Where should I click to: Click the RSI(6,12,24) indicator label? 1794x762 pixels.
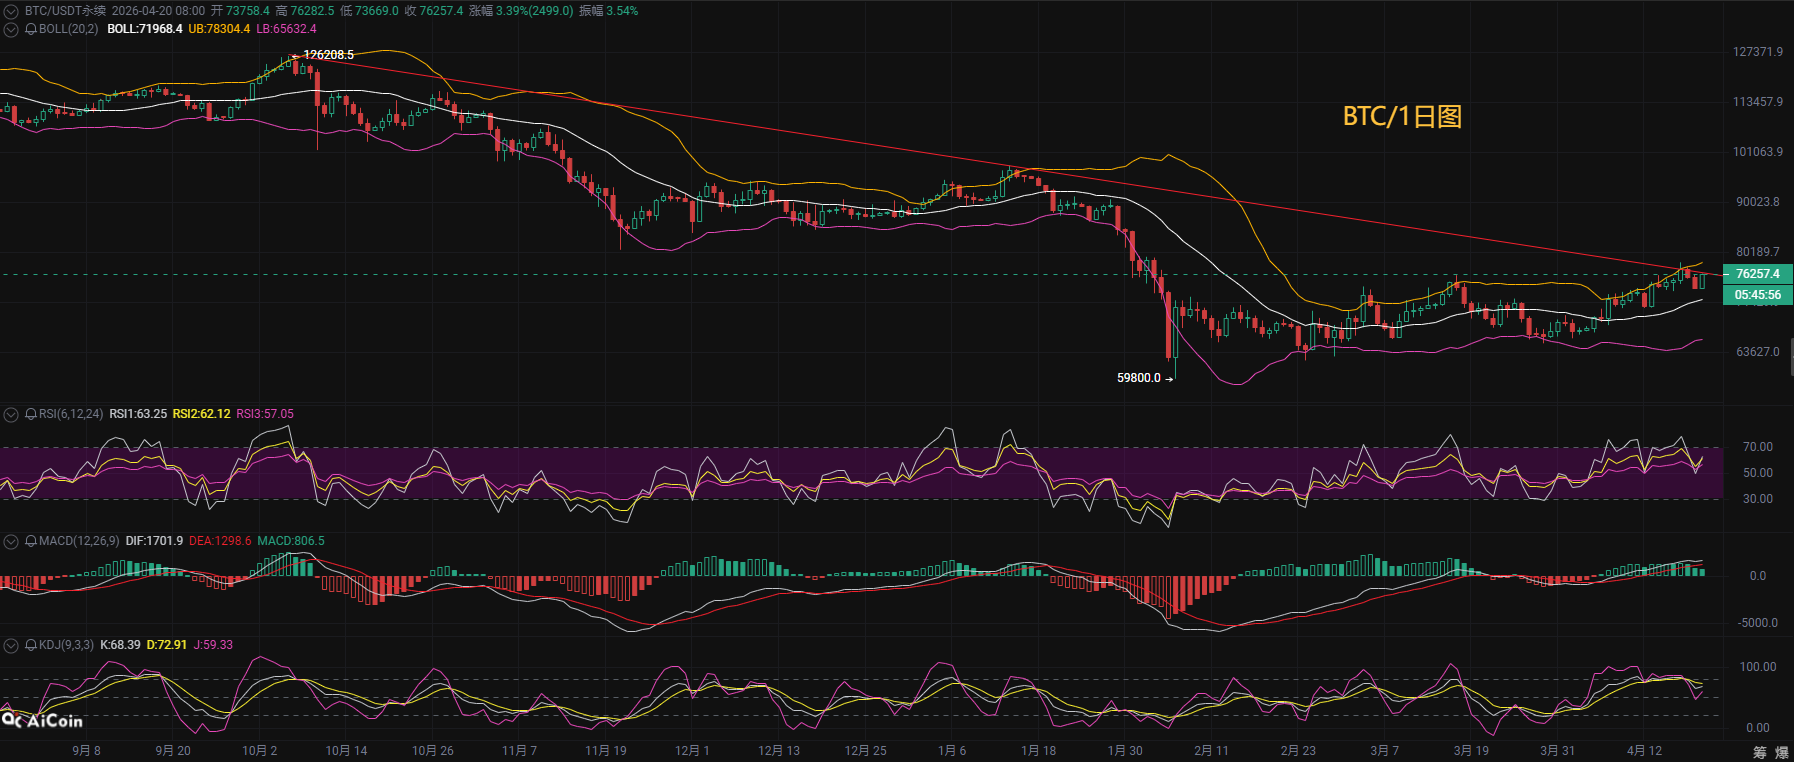click(70, 414)
